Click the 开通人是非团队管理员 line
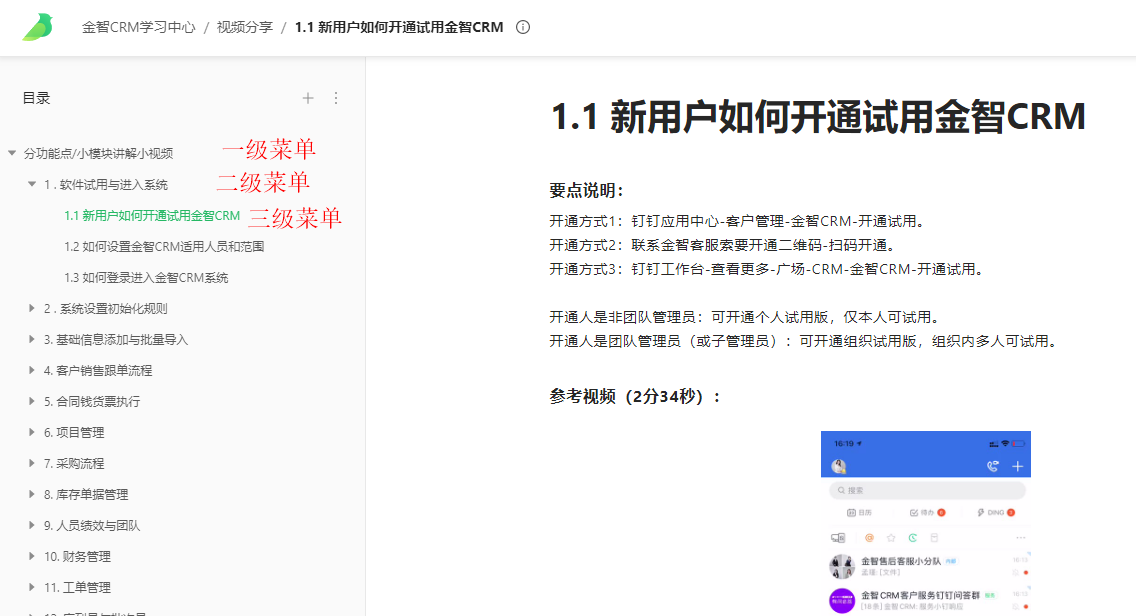1136x616 pixels. pyautogui.click(x=746, y=317)
